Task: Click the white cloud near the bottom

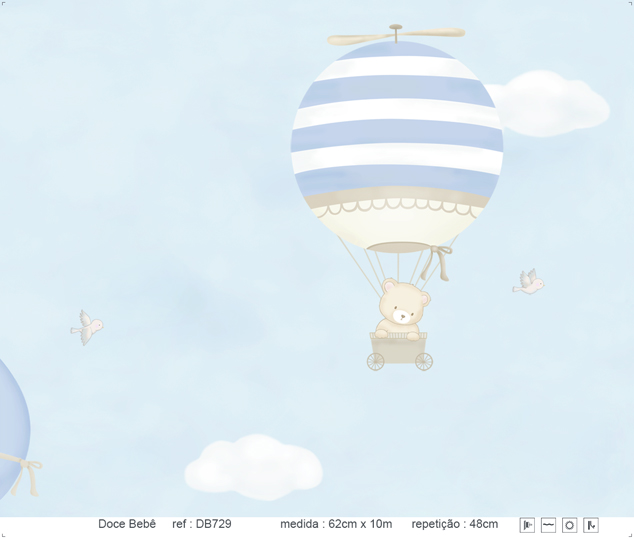Action: (x=254, y=466)
